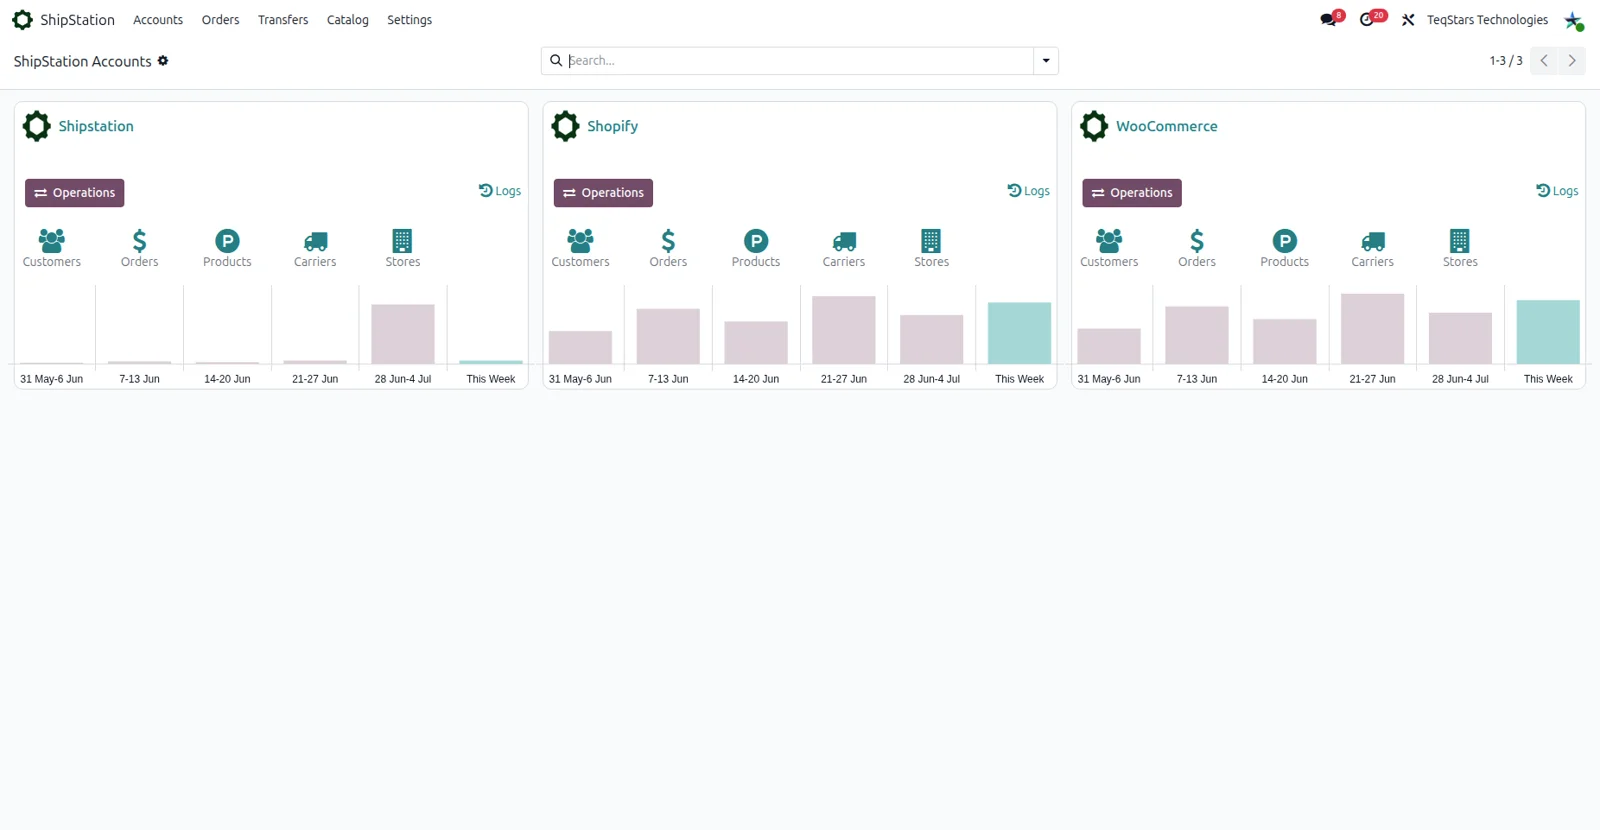Click Operations button in Shopify card

click(603, 193)
